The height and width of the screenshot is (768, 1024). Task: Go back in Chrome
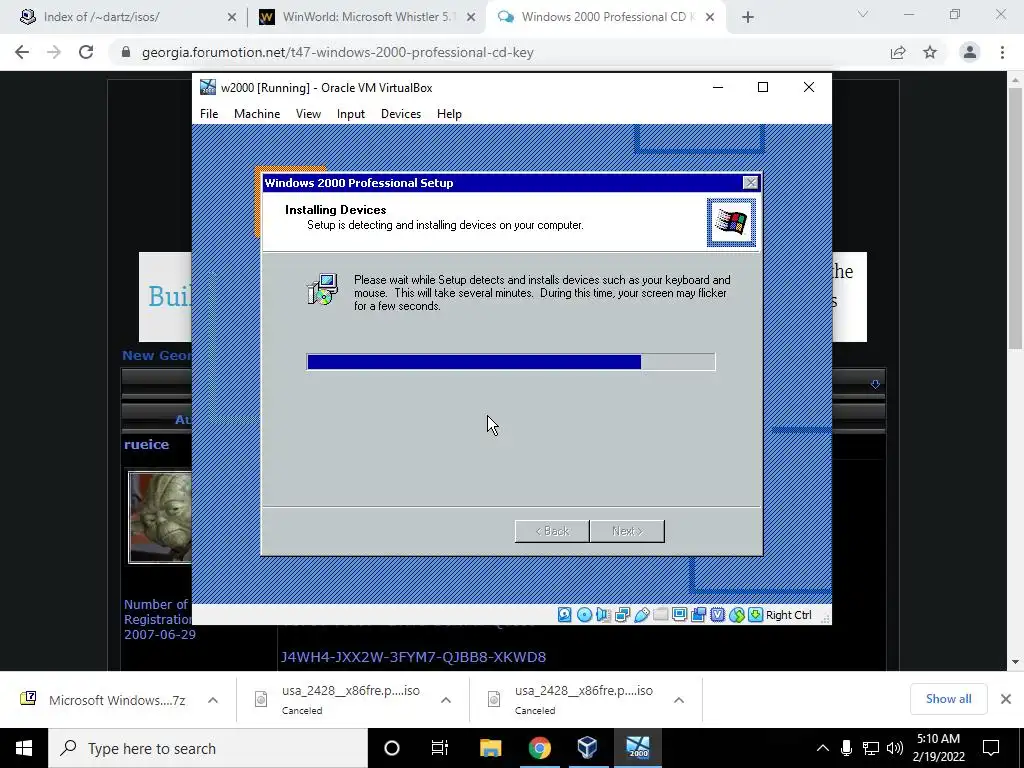pyautogui.click(x=22, y=52)
